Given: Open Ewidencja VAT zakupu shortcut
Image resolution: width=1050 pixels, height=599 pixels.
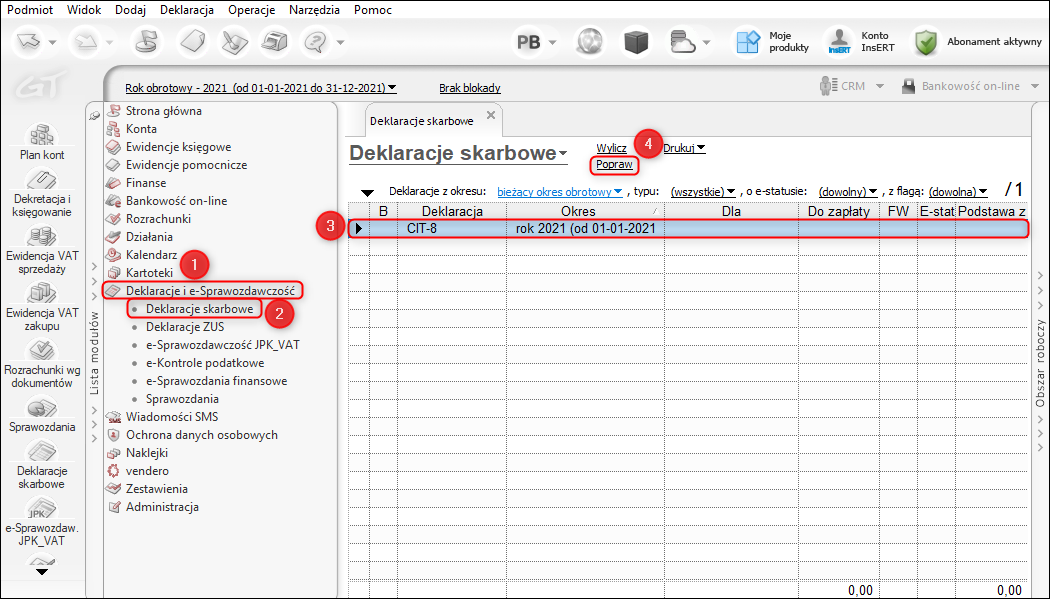Looking at the screenshot, I should click(x=42, y=307).
